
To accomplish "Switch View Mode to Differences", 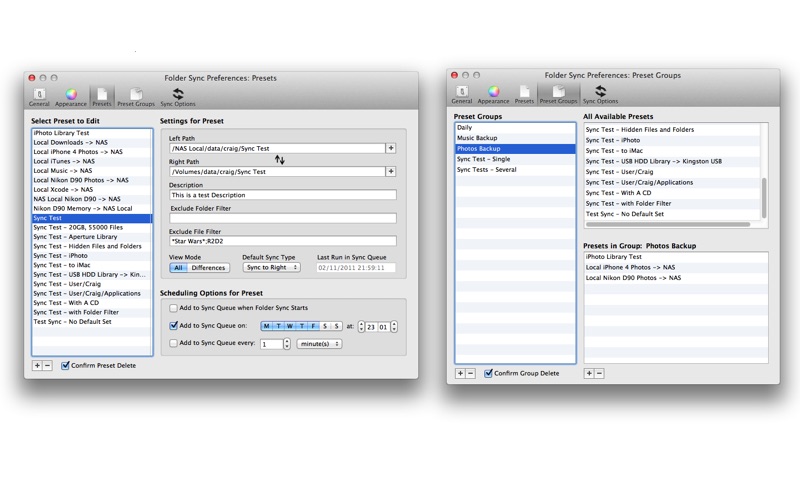I will pos(208,268).
